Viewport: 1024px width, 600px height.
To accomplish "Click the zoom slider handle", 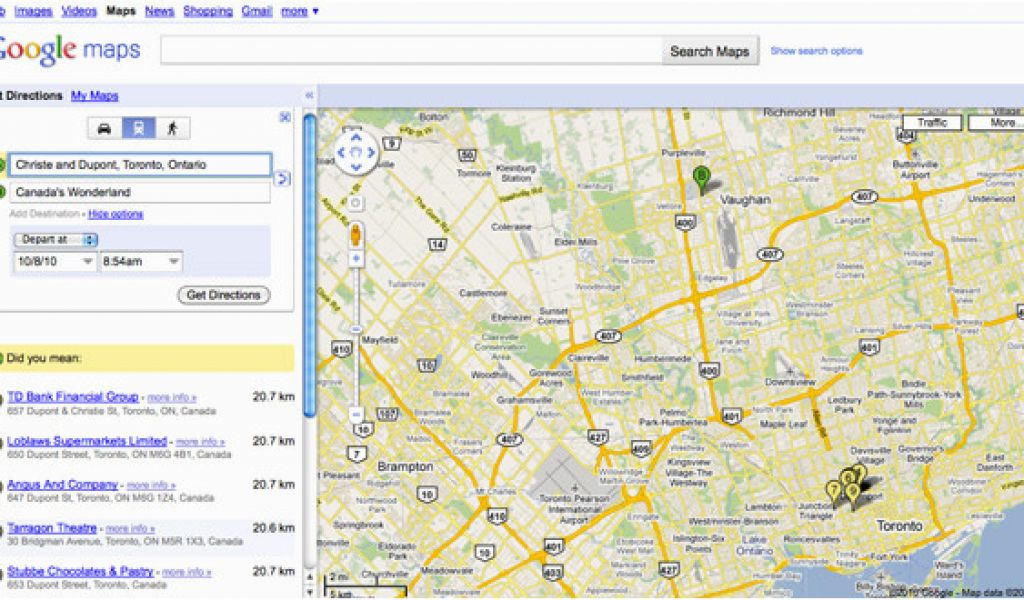I will (x=356, y=329).
